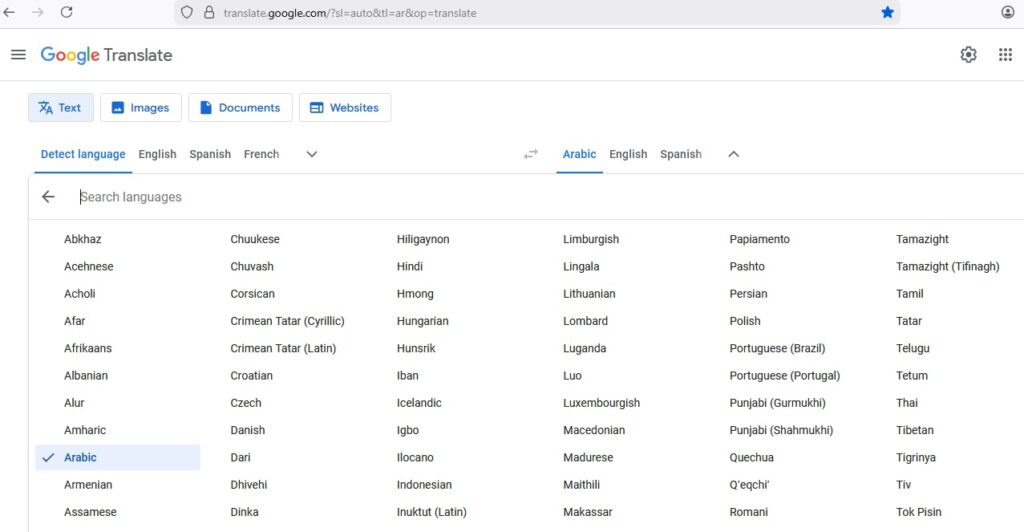The image size is (1024, 532).
Task: Switch to the Images translation tab
Action: 141,108
